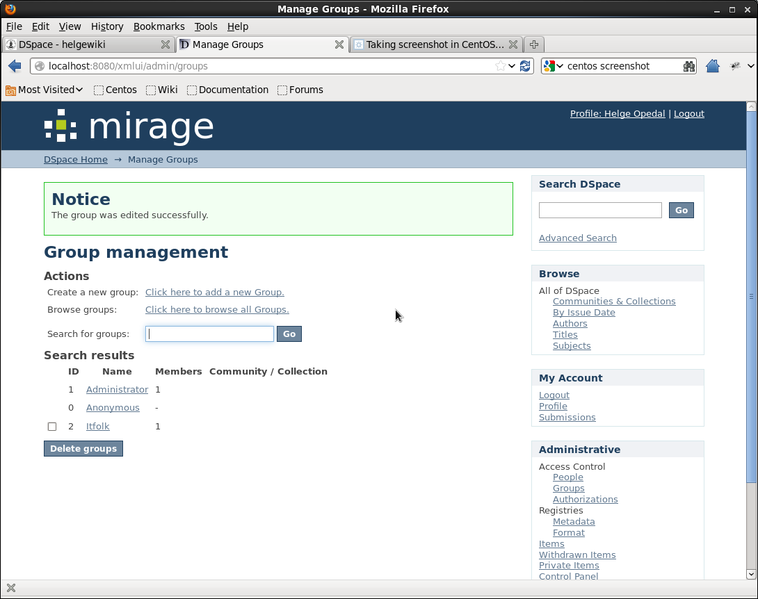Open the Bookmarks menu
Viewport: 758px width, 599px height.
coord(158,27)
